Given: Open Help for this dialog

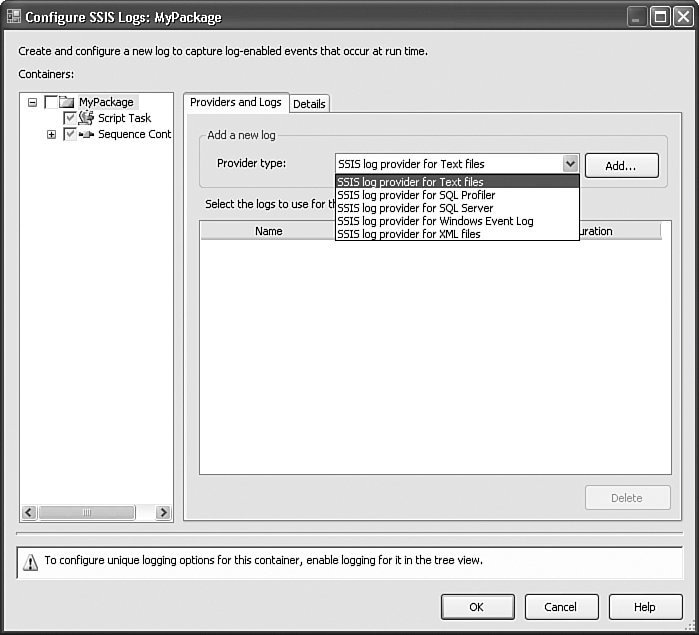Looking at the screenshot, I should (x=645, y=607).
